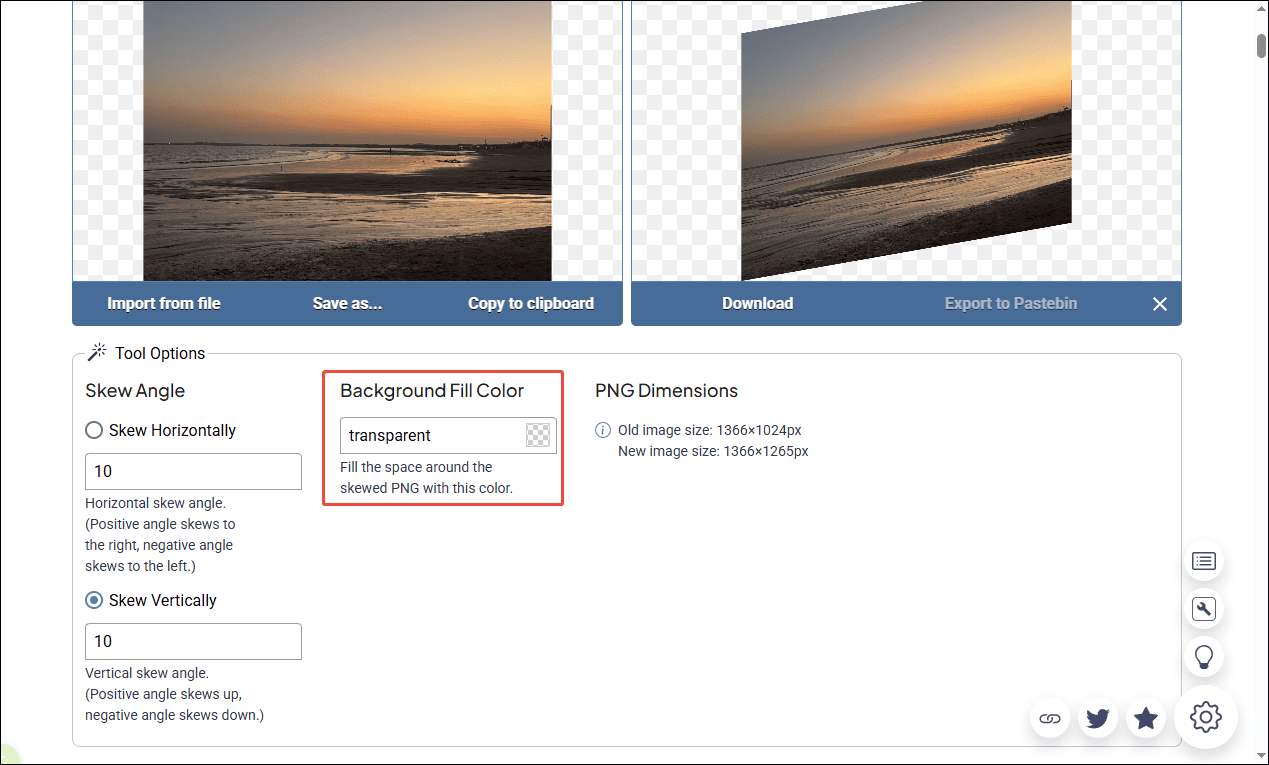Import a PNG from file

click(x=163, y=303)
